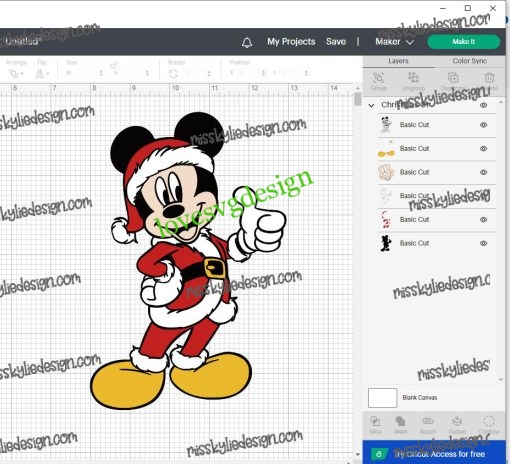The width and height of the screenshot is (510, 464).
Task: Select the black silhouette layer thumbnail
Action: 386,243
